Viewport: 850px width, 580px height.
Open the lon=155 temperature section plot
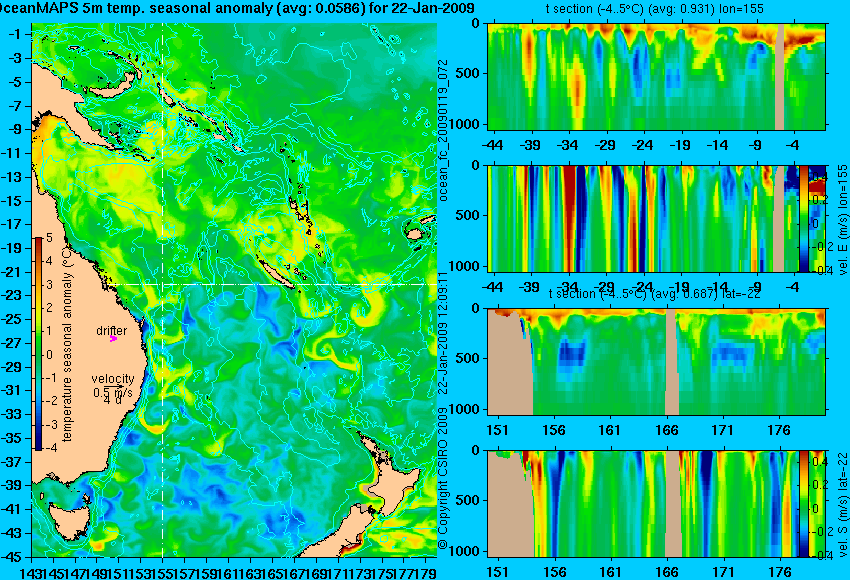coord(656,76)
